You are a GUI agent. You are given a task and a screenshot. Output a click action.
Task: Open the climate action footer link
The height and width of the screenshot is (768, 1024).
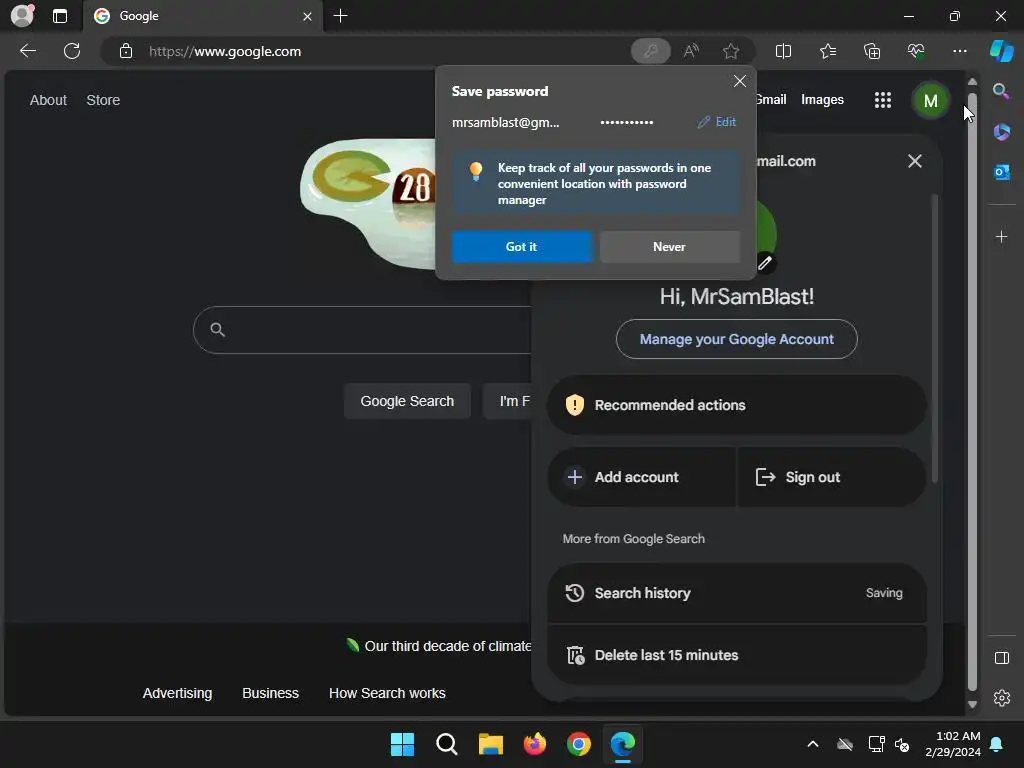pos(438,646)
